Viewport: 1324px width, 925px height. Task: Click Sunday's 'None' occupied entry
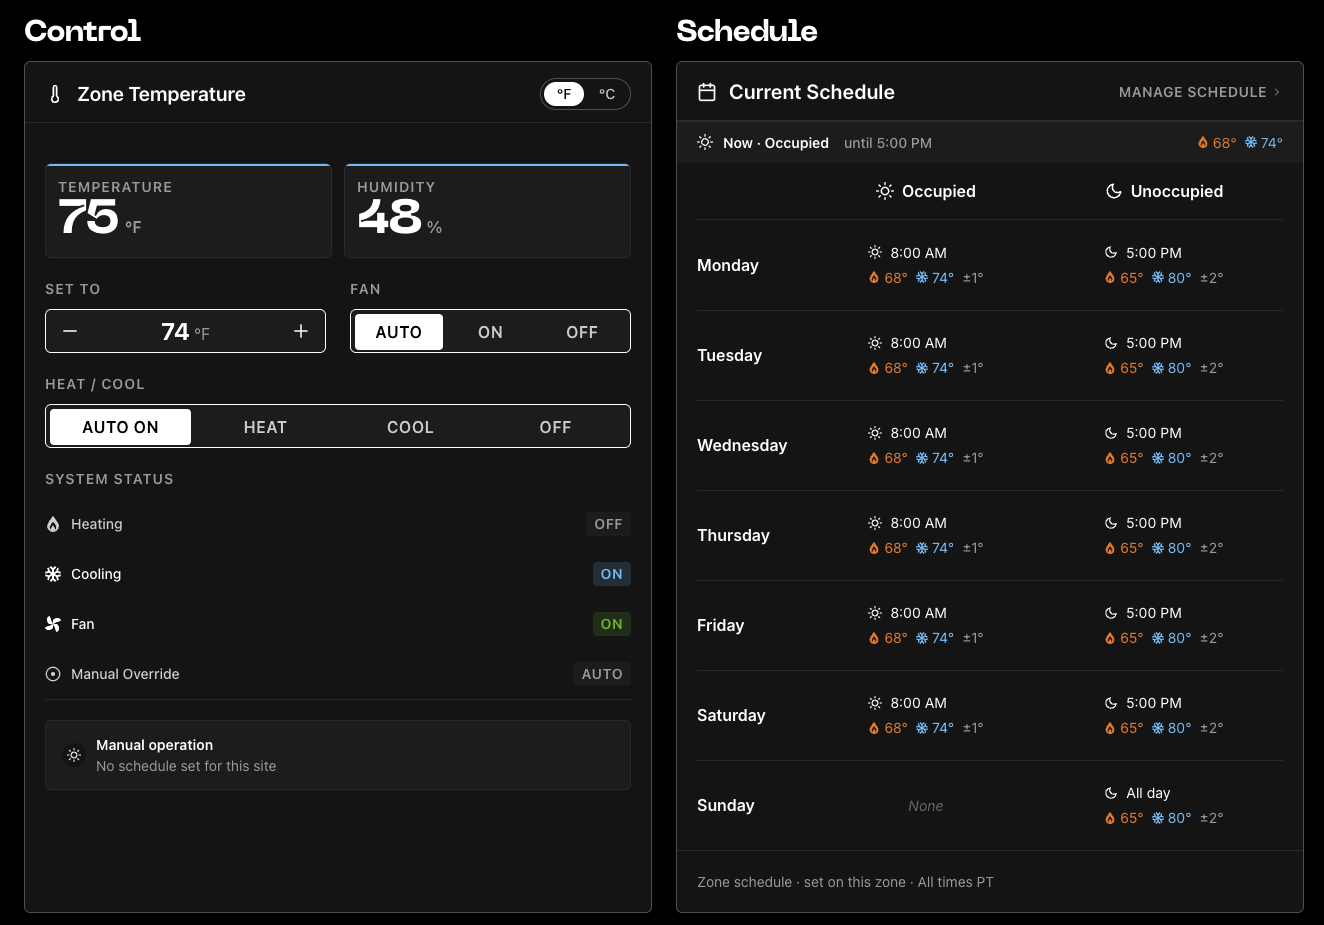[925, 806]
